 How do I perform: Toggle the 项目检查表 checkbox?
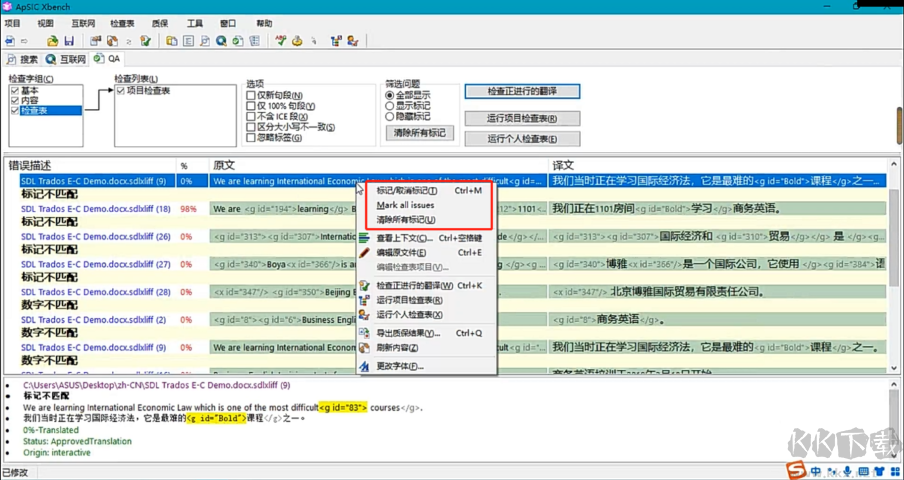coord(120,91)
